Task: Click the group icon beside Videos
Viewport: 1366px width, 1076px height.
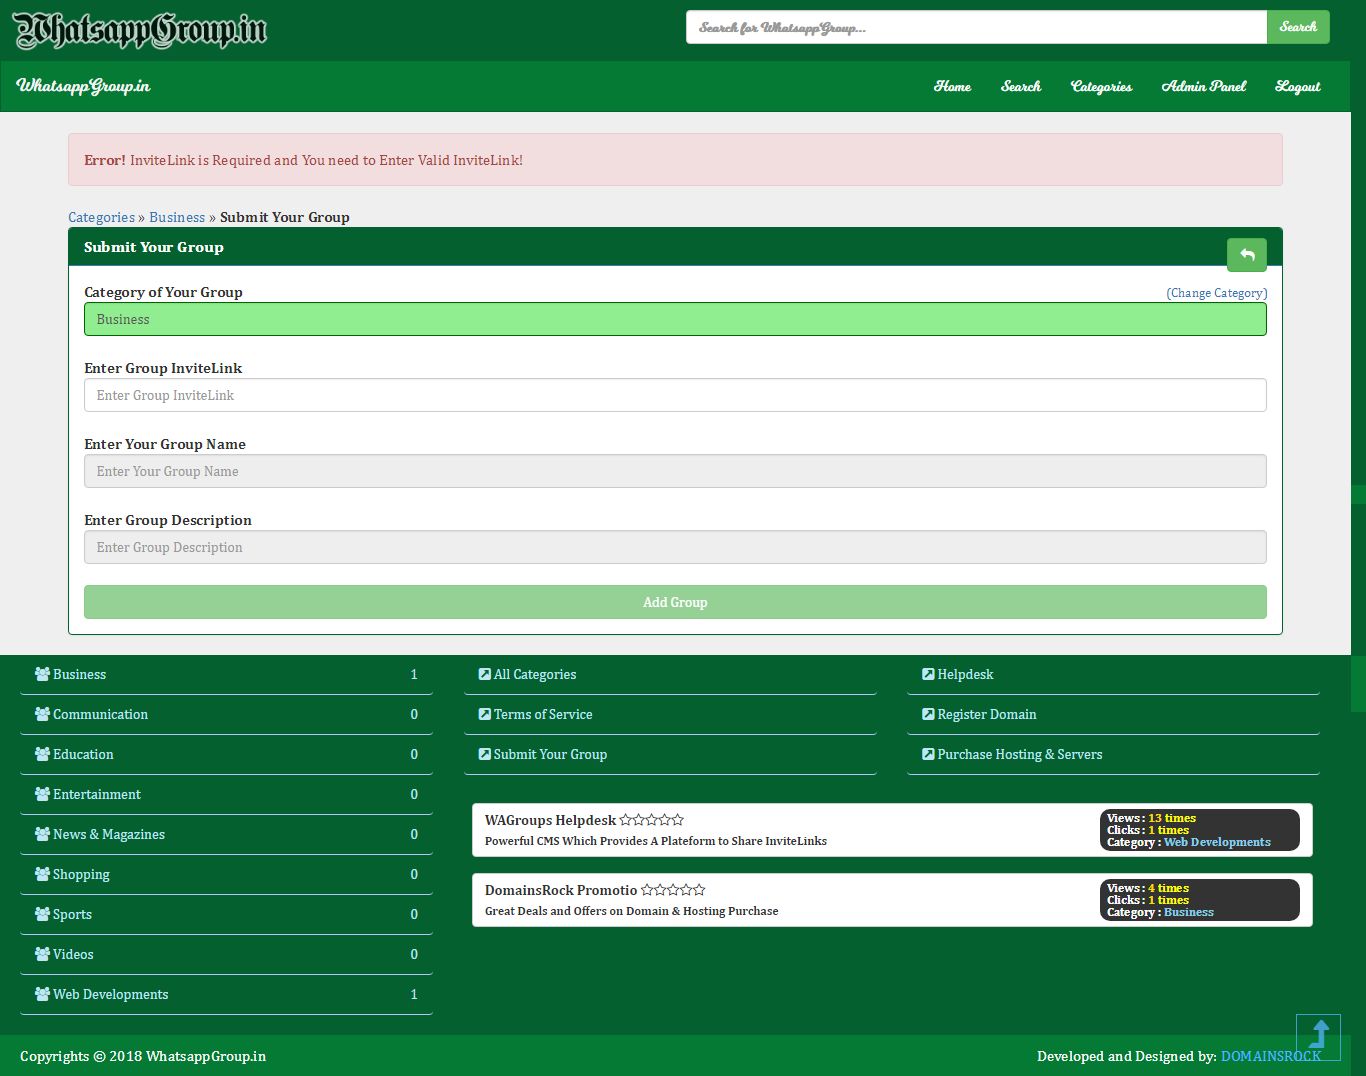Action: [x=42, y=954]
